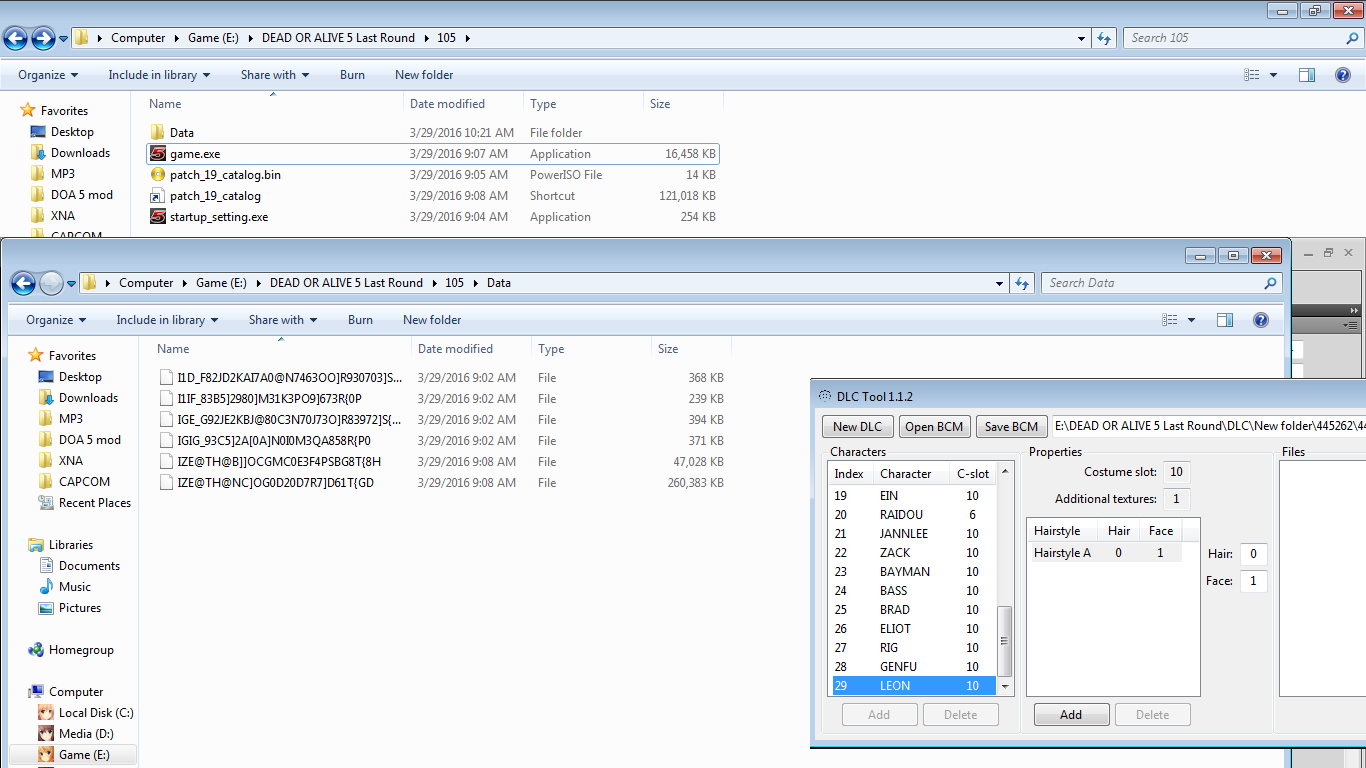This screenshot has width=1366, height=768.
Task: Click the Hair value field
Action: pos(1253,554)
